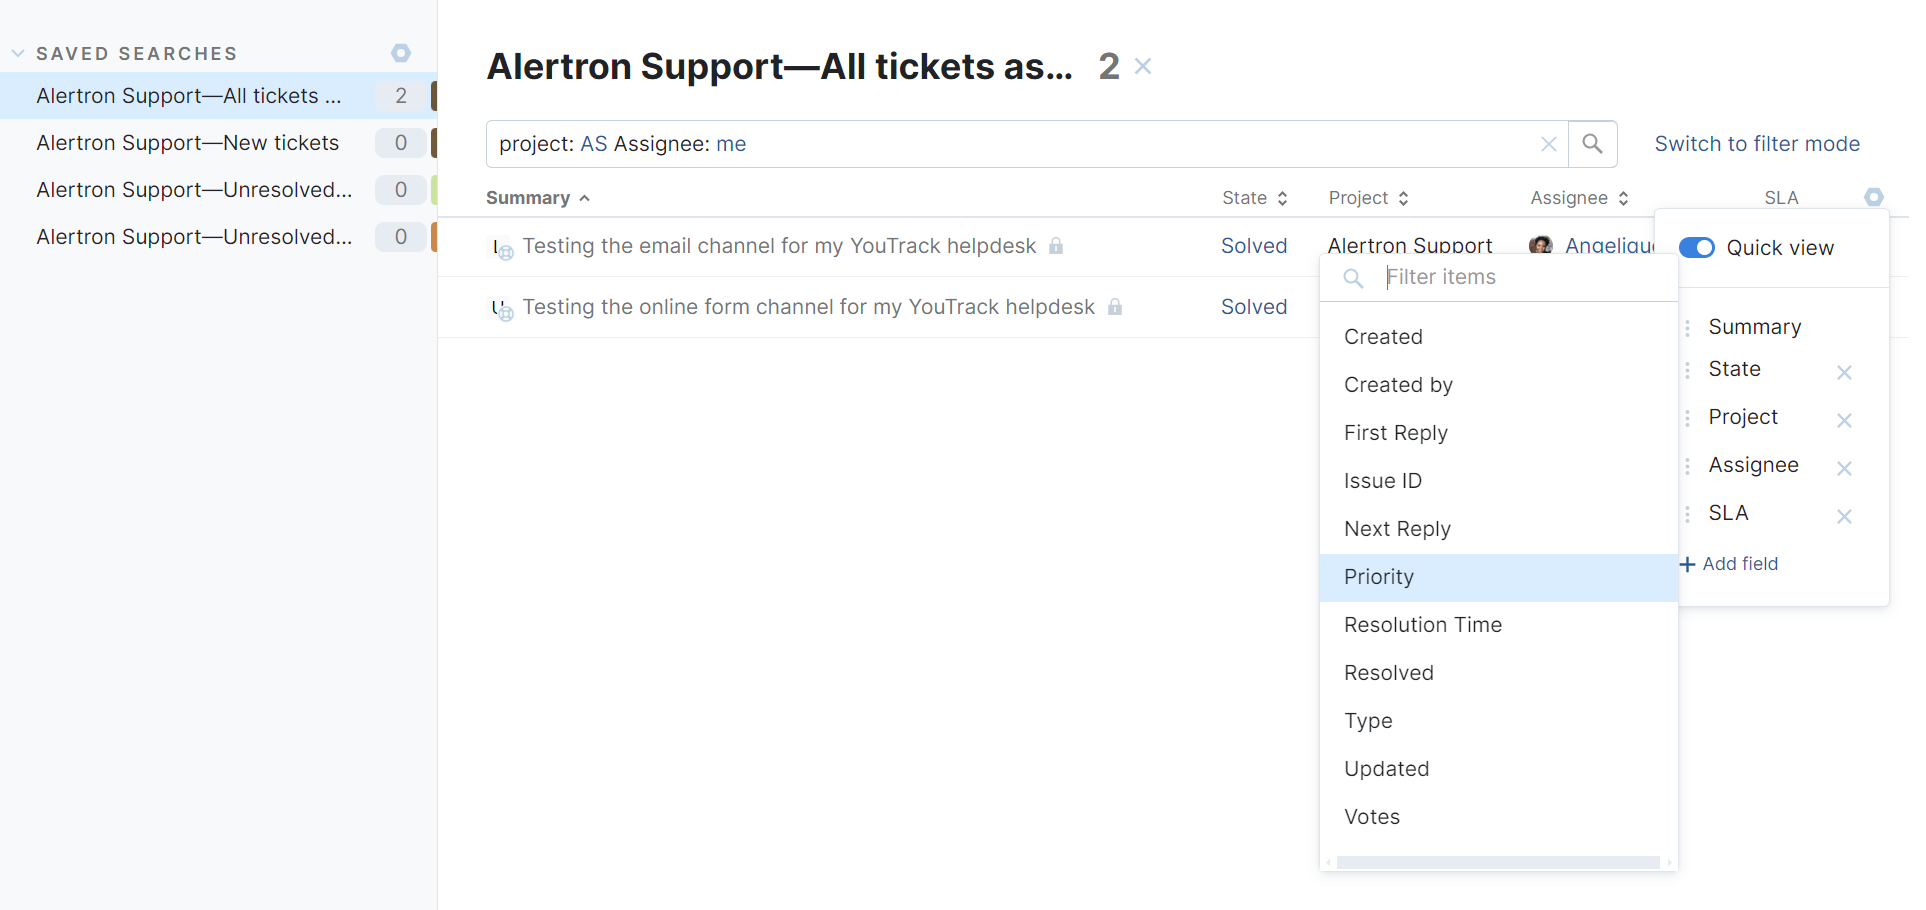Image resolution: width=1926 pixels, height=910 pixels.
Task: Focus the Filter items input
Action: coord(1524,277)
